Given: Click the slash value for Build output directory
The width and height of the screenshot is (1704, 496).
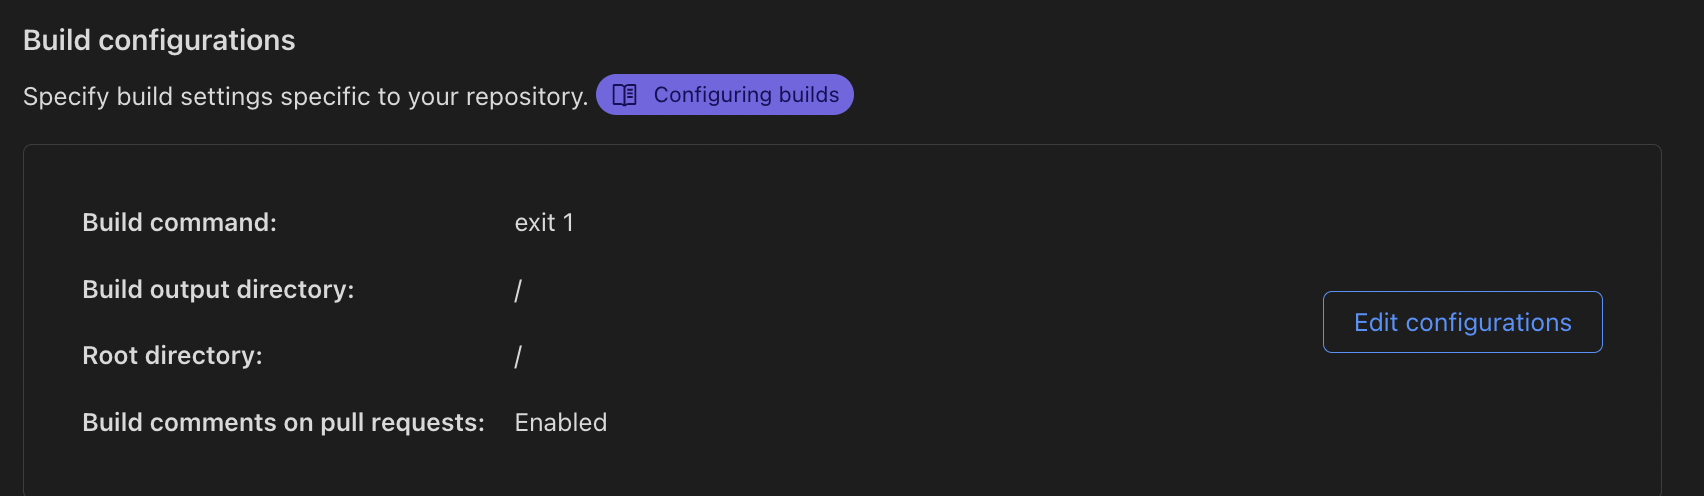Looking at the screenshot, I should click(x=518, y=290).
